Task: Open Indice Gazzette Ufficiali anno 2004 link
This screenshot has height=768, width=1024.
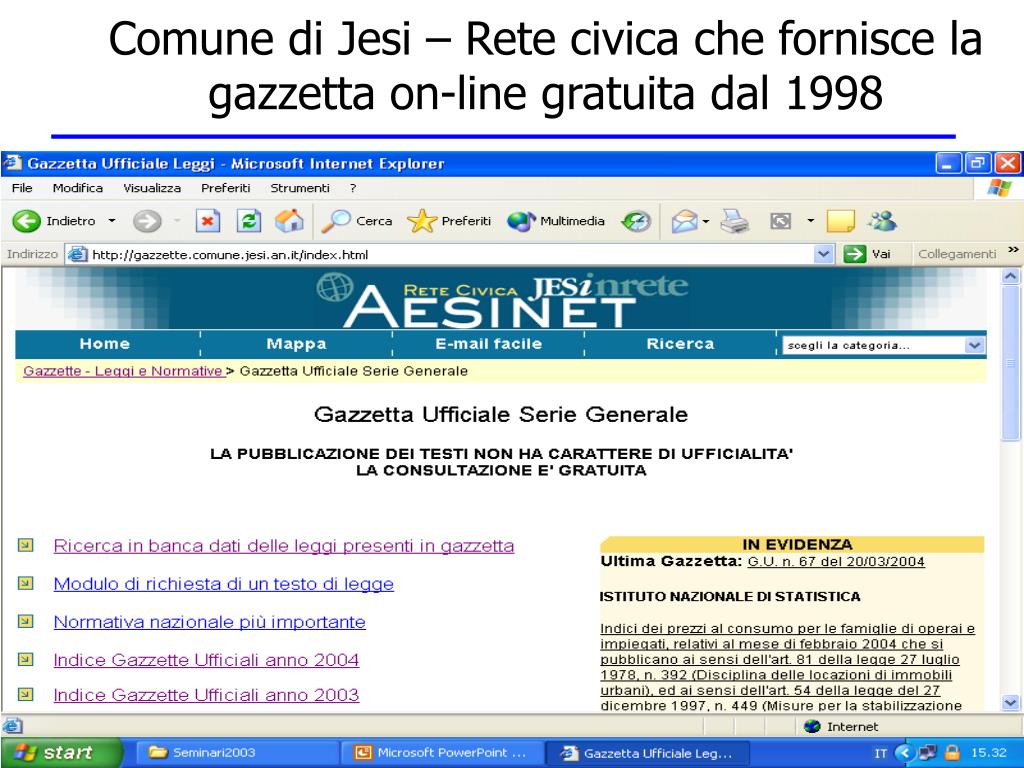Action: pos(206,660)
